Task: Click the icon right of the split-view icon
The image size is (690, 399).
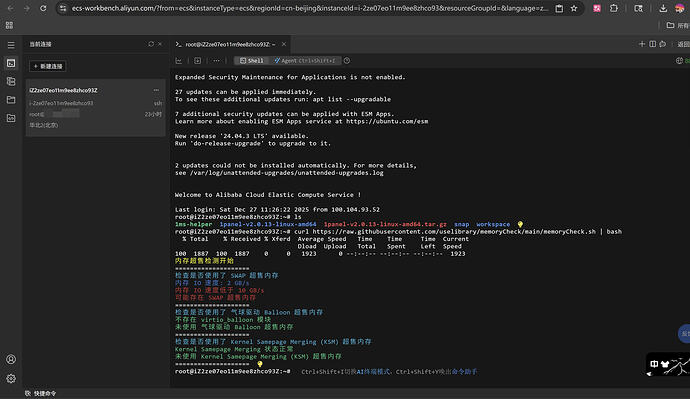Action: pyautogui.click(x=663, y=44)
